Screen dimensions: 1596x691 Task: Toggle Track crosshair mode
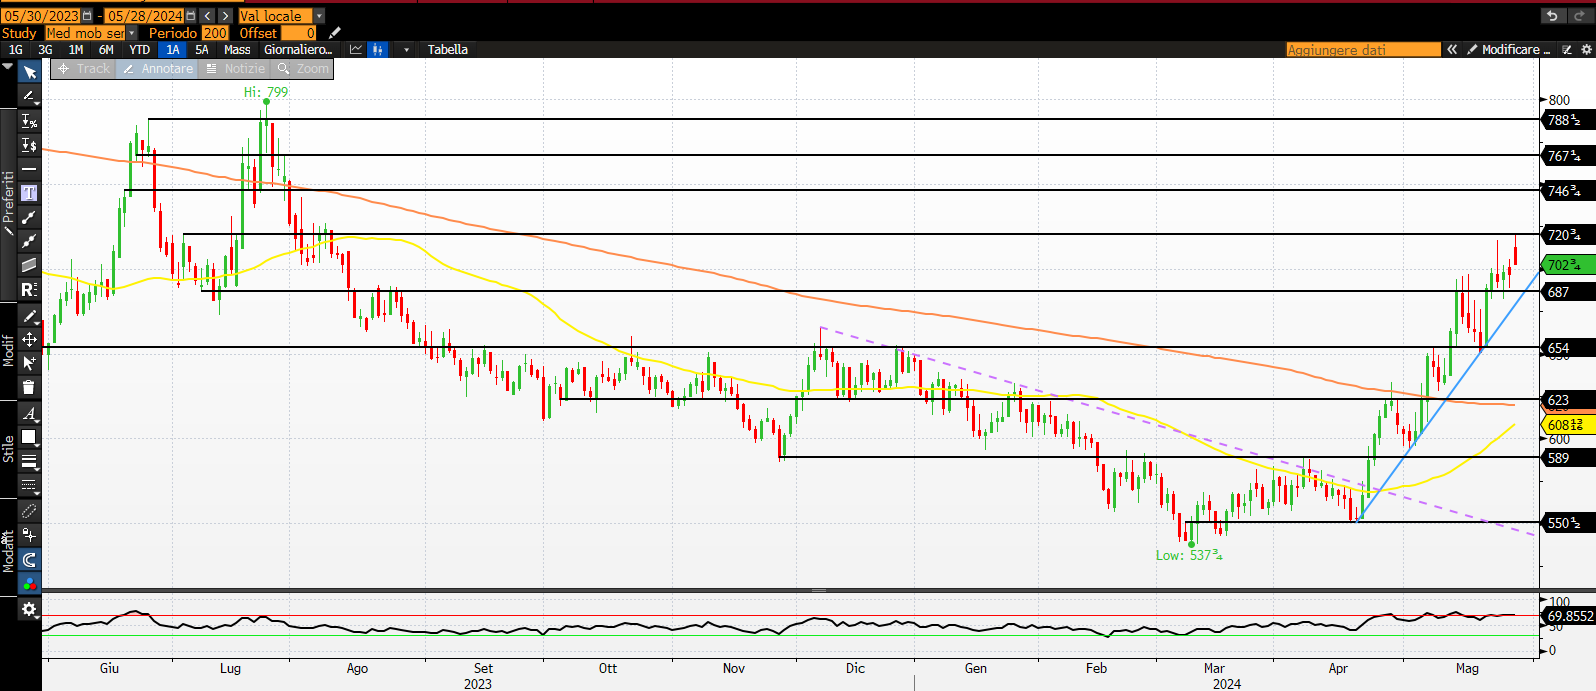84,69
